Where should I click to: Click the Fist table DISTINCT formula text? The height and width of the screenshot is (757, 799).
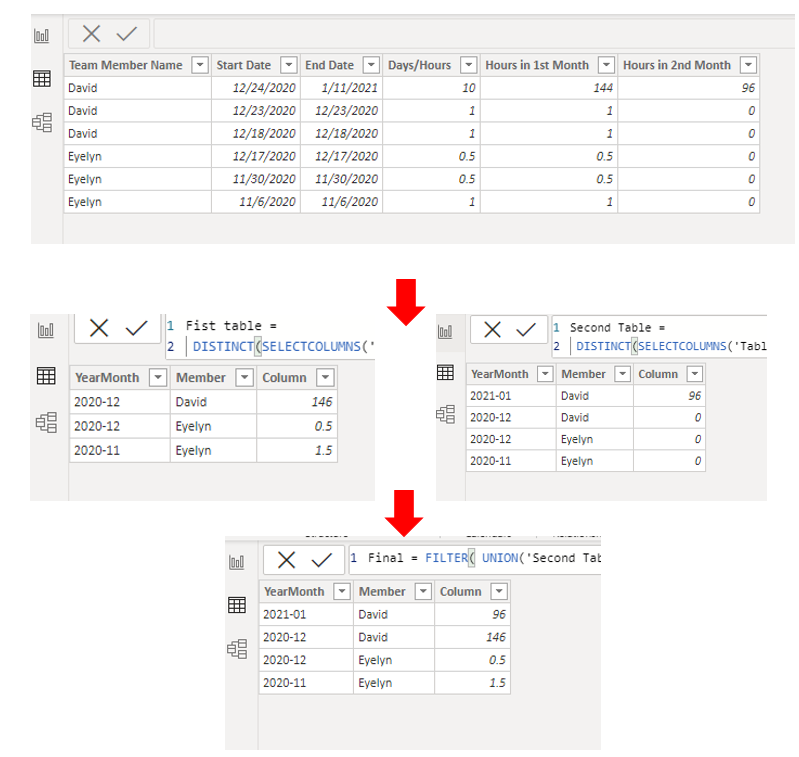point(283,346)
